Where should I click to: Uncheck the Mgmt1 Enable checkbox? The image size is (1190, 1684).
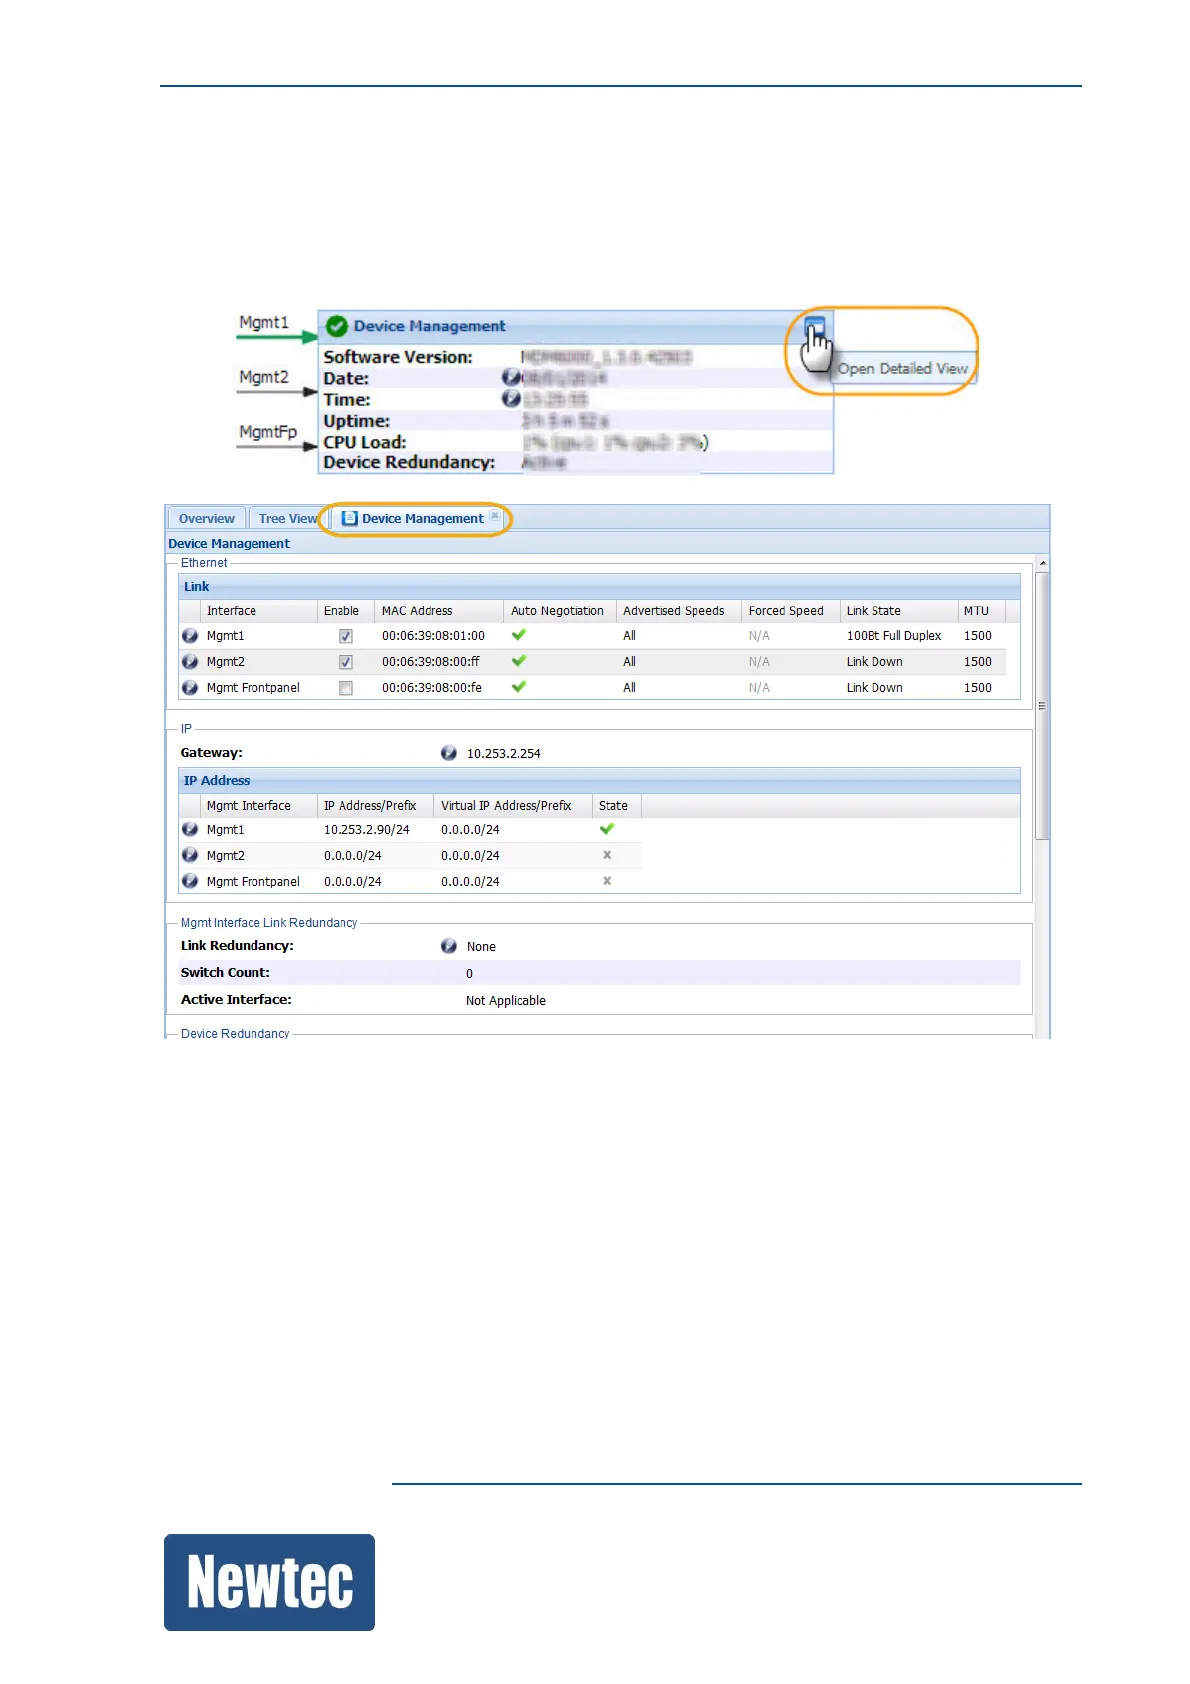click(x=346, y=636)
